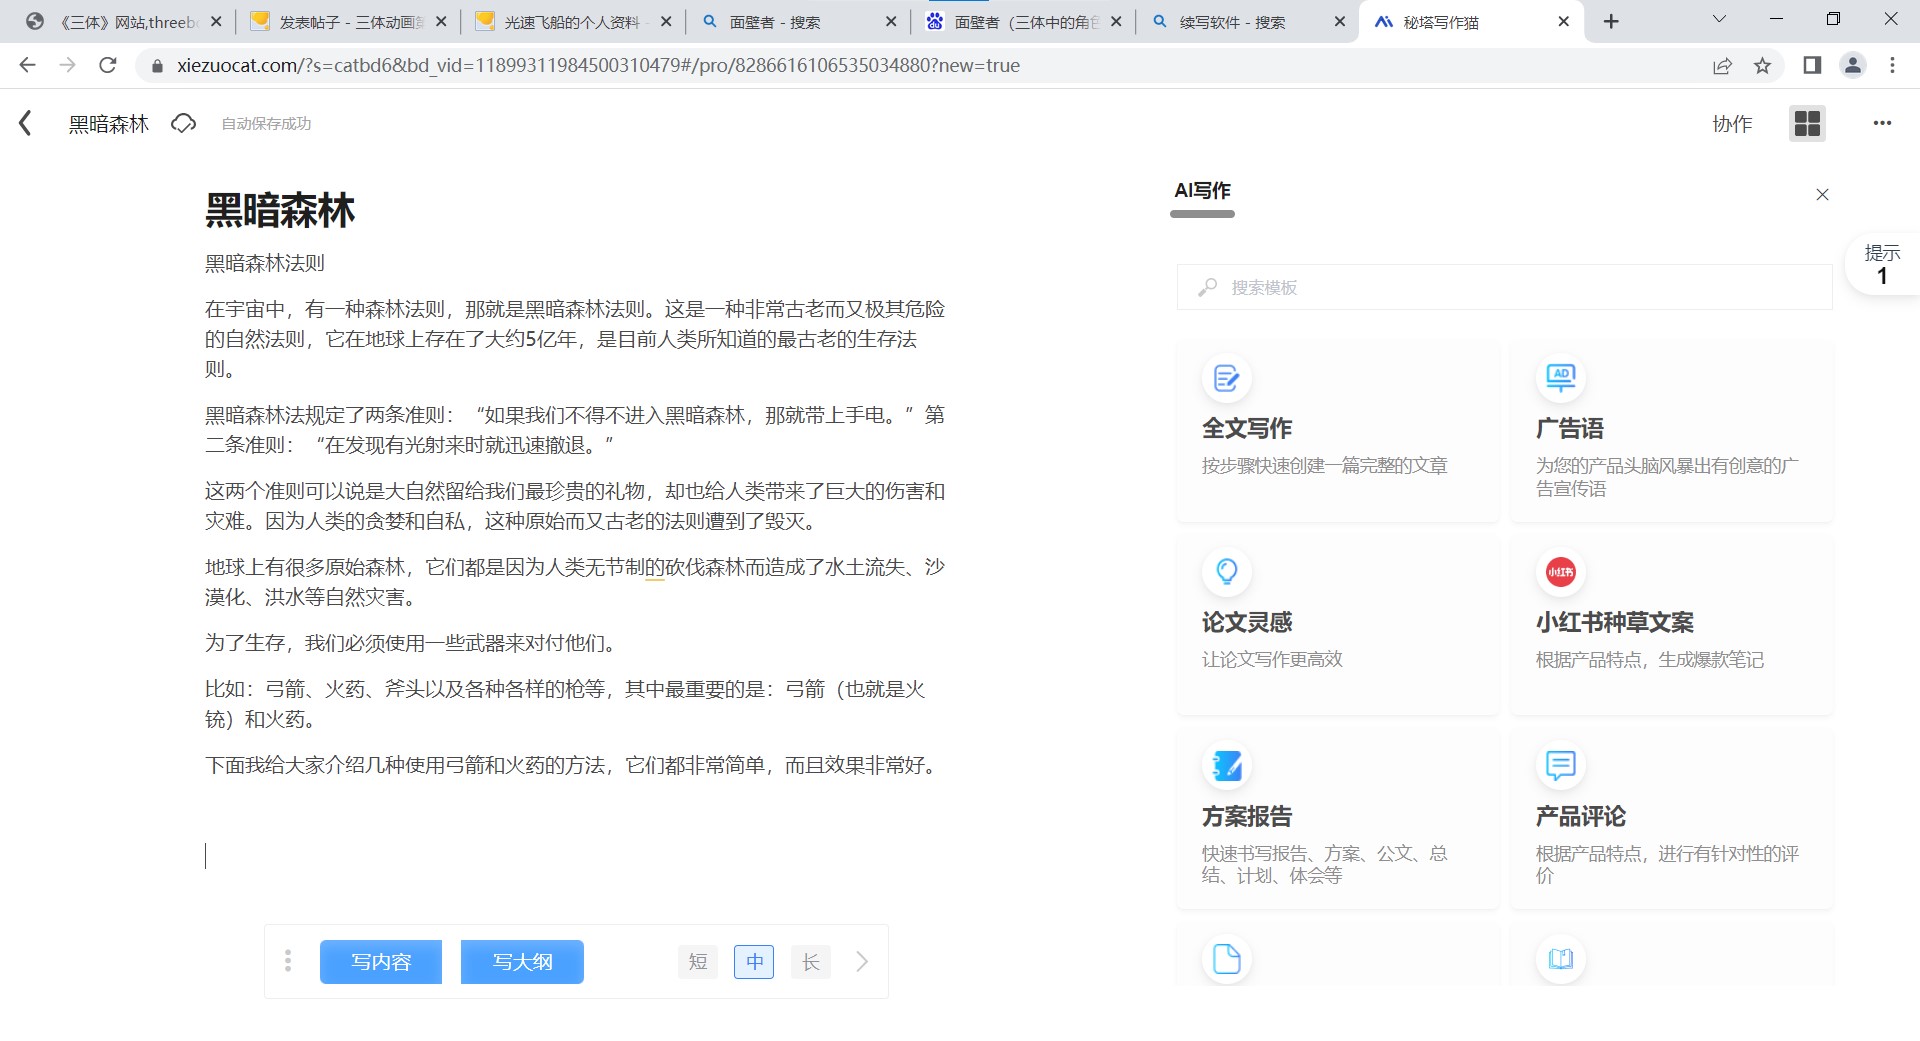Click the 写内容 button
The width and height of the screenshot is (1920, 1041).
coord(381,961)
